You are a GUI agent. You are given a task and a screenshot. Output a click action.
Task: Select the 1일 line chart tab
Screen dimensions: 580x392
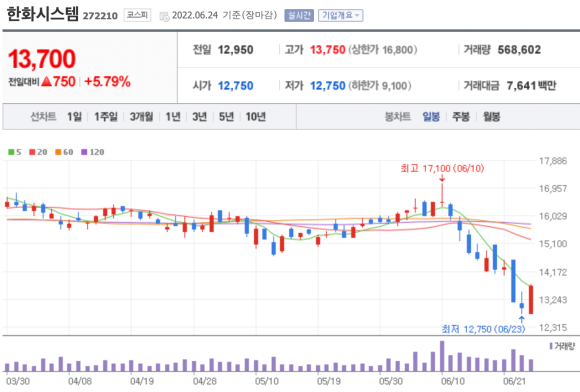(74, 117)
